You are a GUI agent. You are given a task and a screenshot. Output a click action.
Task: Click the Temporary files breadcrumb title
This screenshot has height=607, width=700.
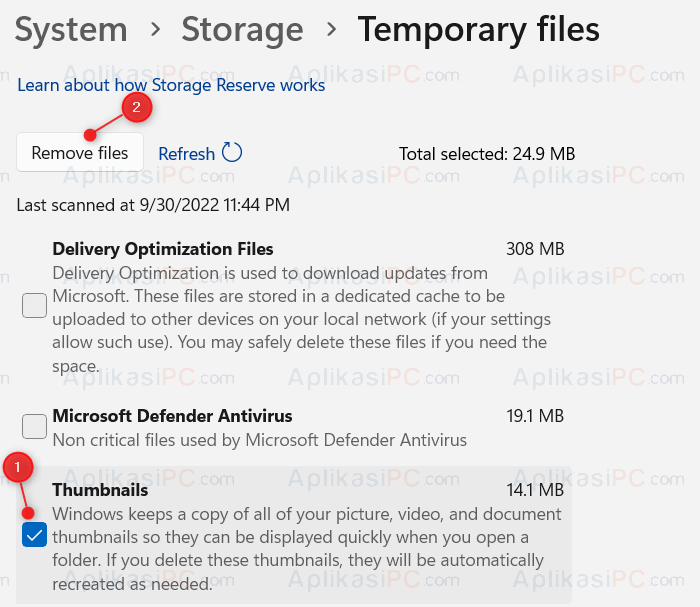click(x=479, y=29)
